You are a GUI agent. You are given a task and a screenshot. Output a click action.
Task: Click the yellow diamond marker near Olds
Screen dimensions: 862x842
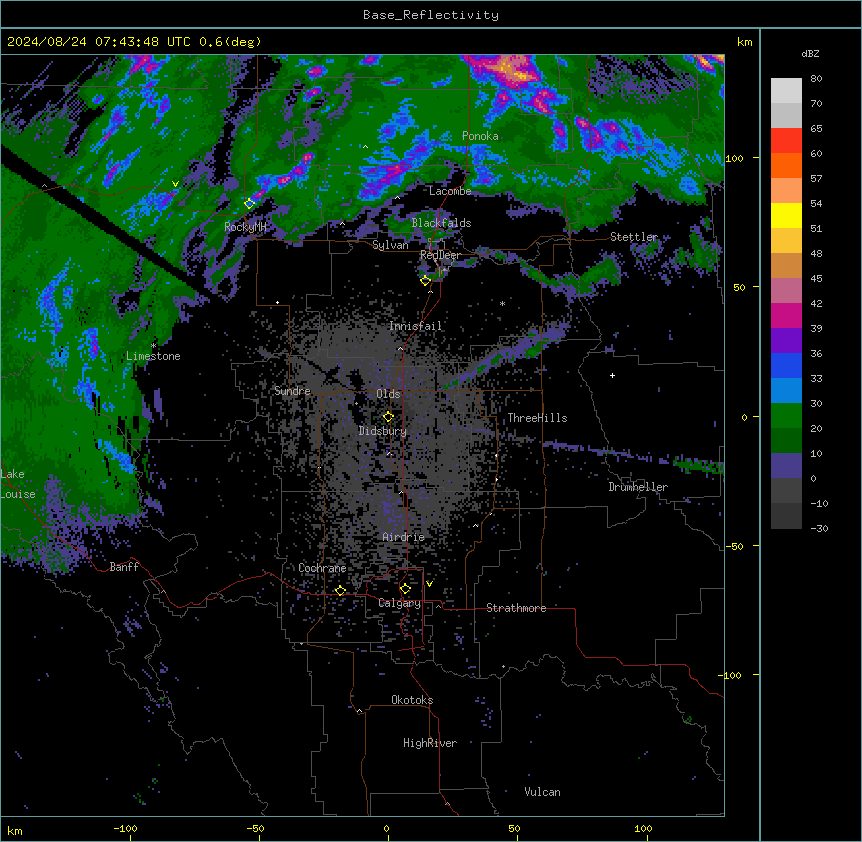point(388,417)
